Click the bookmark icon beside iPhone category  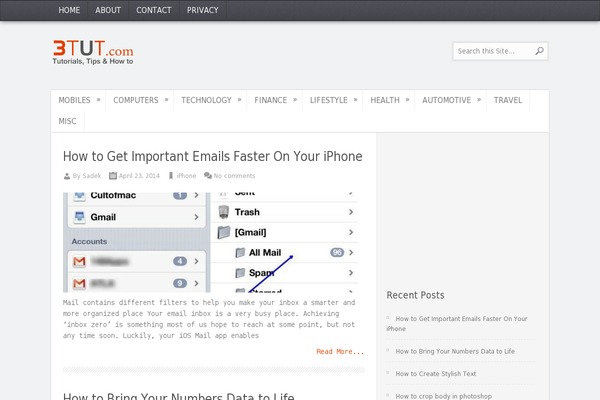click(x=171, y=176)
